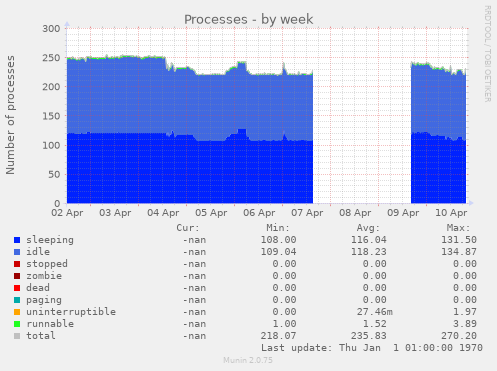This screenshot has height=371, width=497.
Task: Click the 'Max:' column header
Action: 458,228
